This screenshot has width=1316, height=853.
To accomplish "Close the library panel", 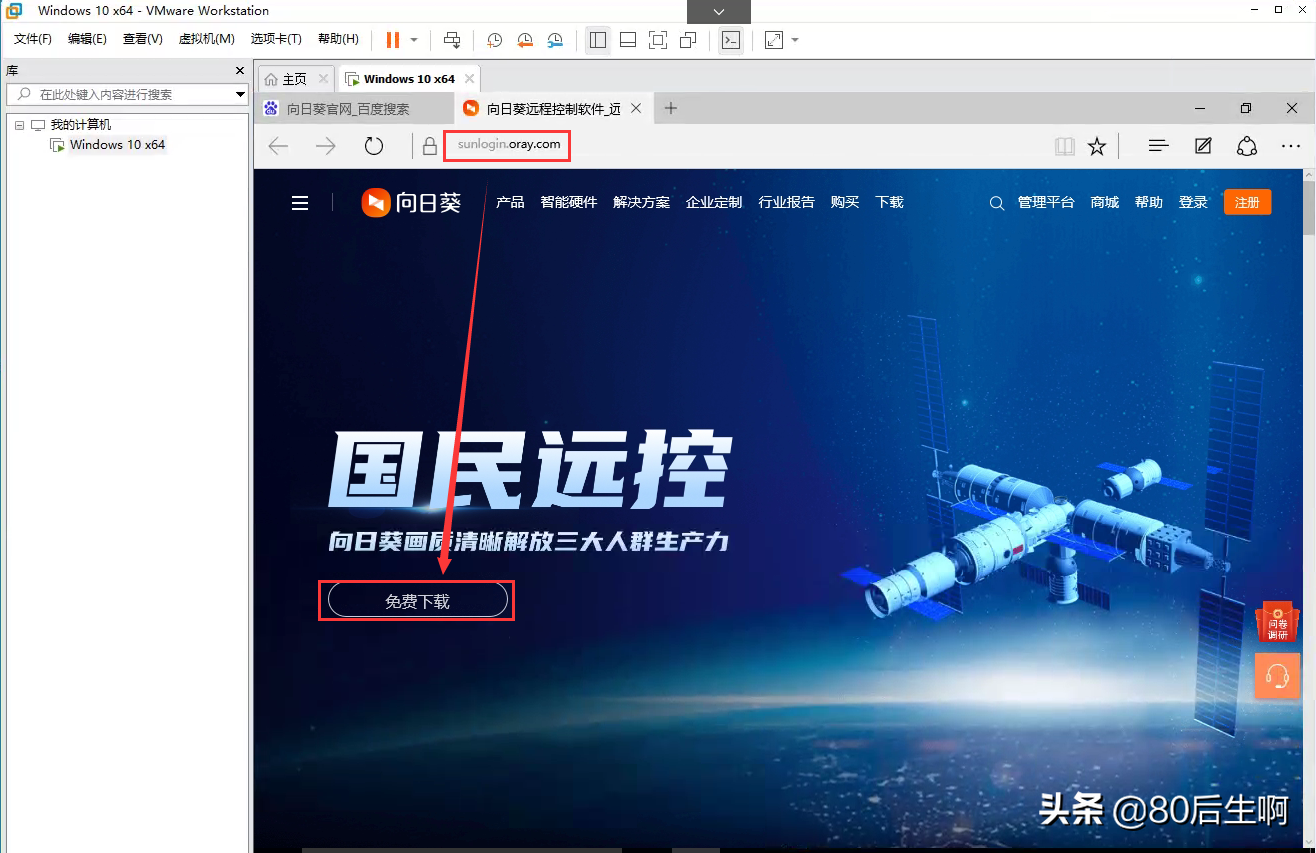I will (240, 70).
